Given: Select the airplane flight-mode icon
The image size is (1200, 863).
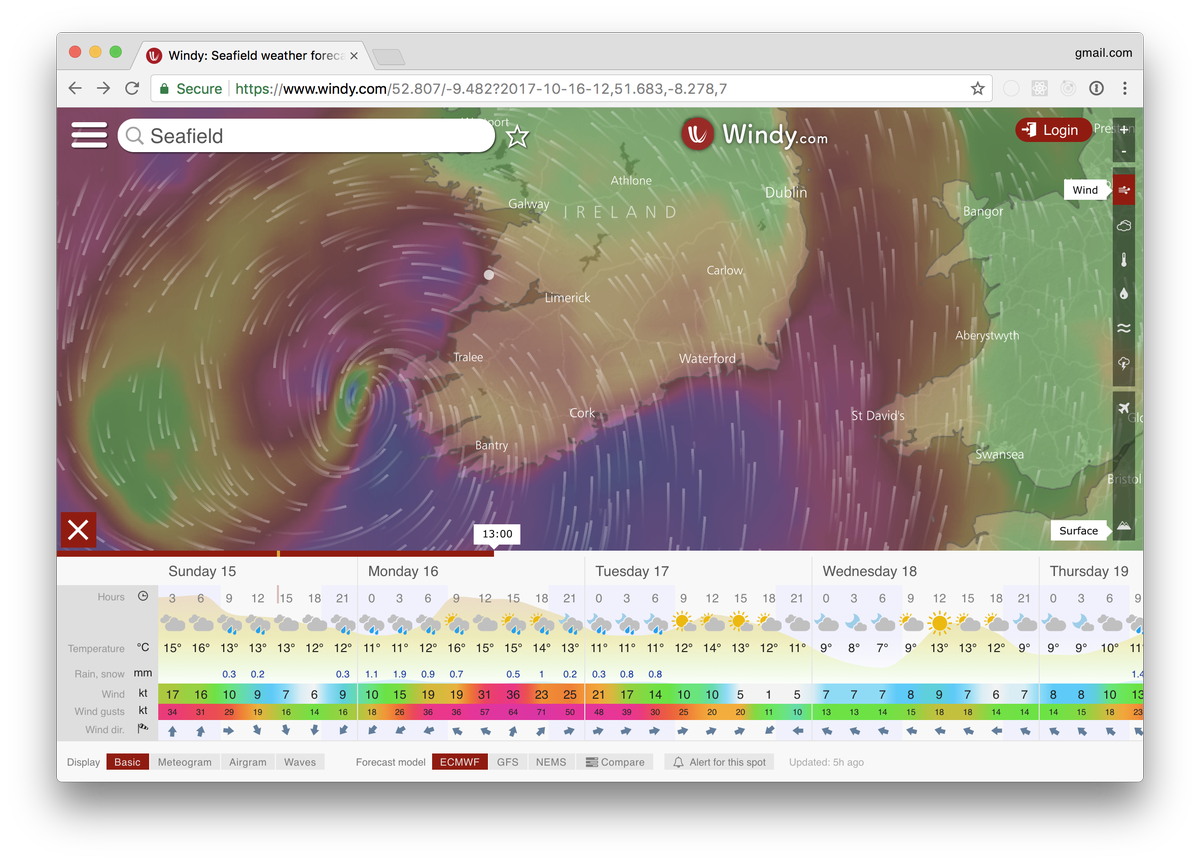Looking at the screenshot, I should coord(1123,408).
